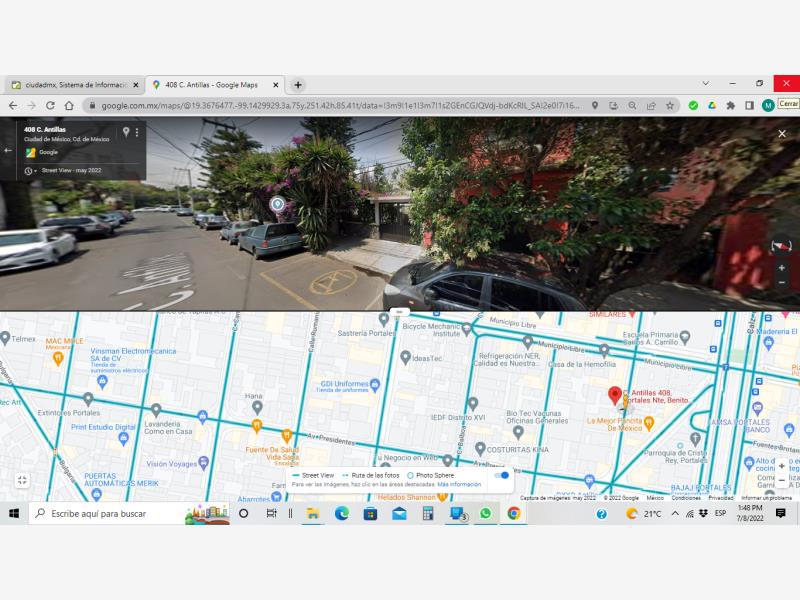This screenshot has height=600, width=800.
Task: Open File Explorer from the taskbar
Action: [313, 513]
